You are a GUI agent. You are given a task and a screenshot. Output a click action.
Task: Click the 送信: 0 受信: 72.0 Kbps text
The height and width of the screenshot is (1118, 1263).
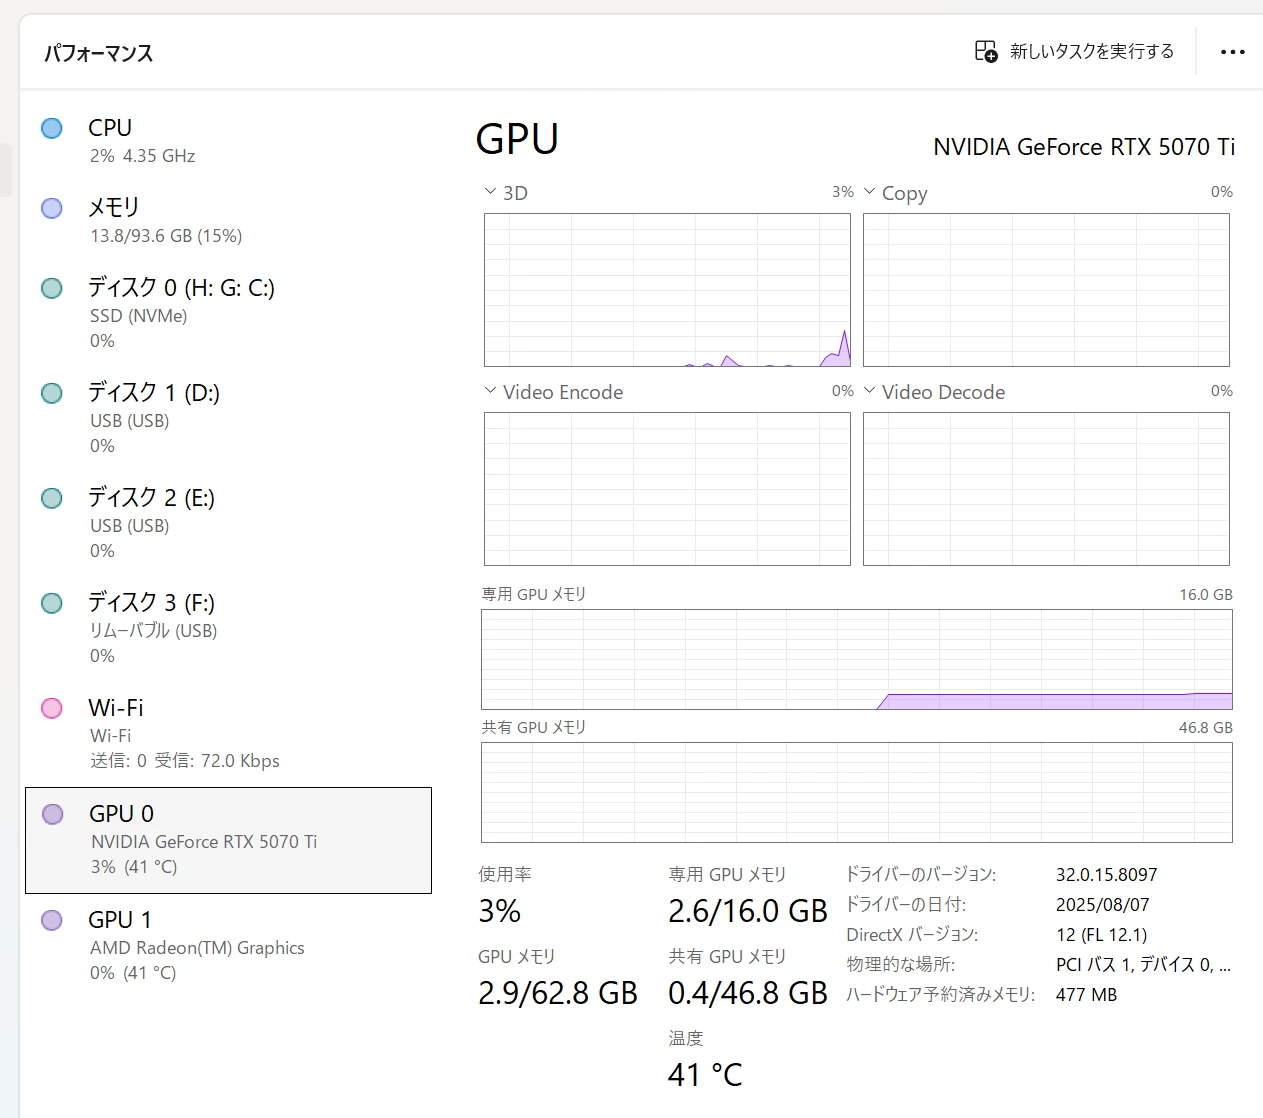click(x=185, y=761)
